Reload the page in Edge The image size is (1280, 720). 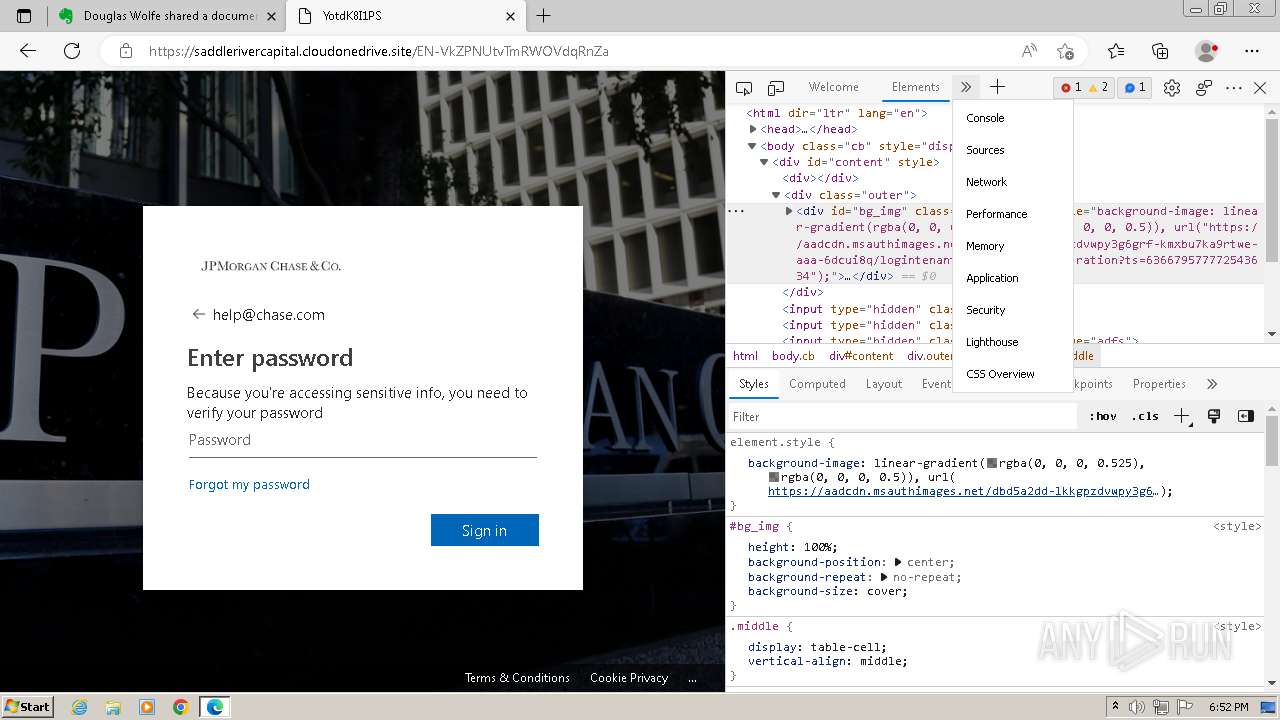coord(72,51)
